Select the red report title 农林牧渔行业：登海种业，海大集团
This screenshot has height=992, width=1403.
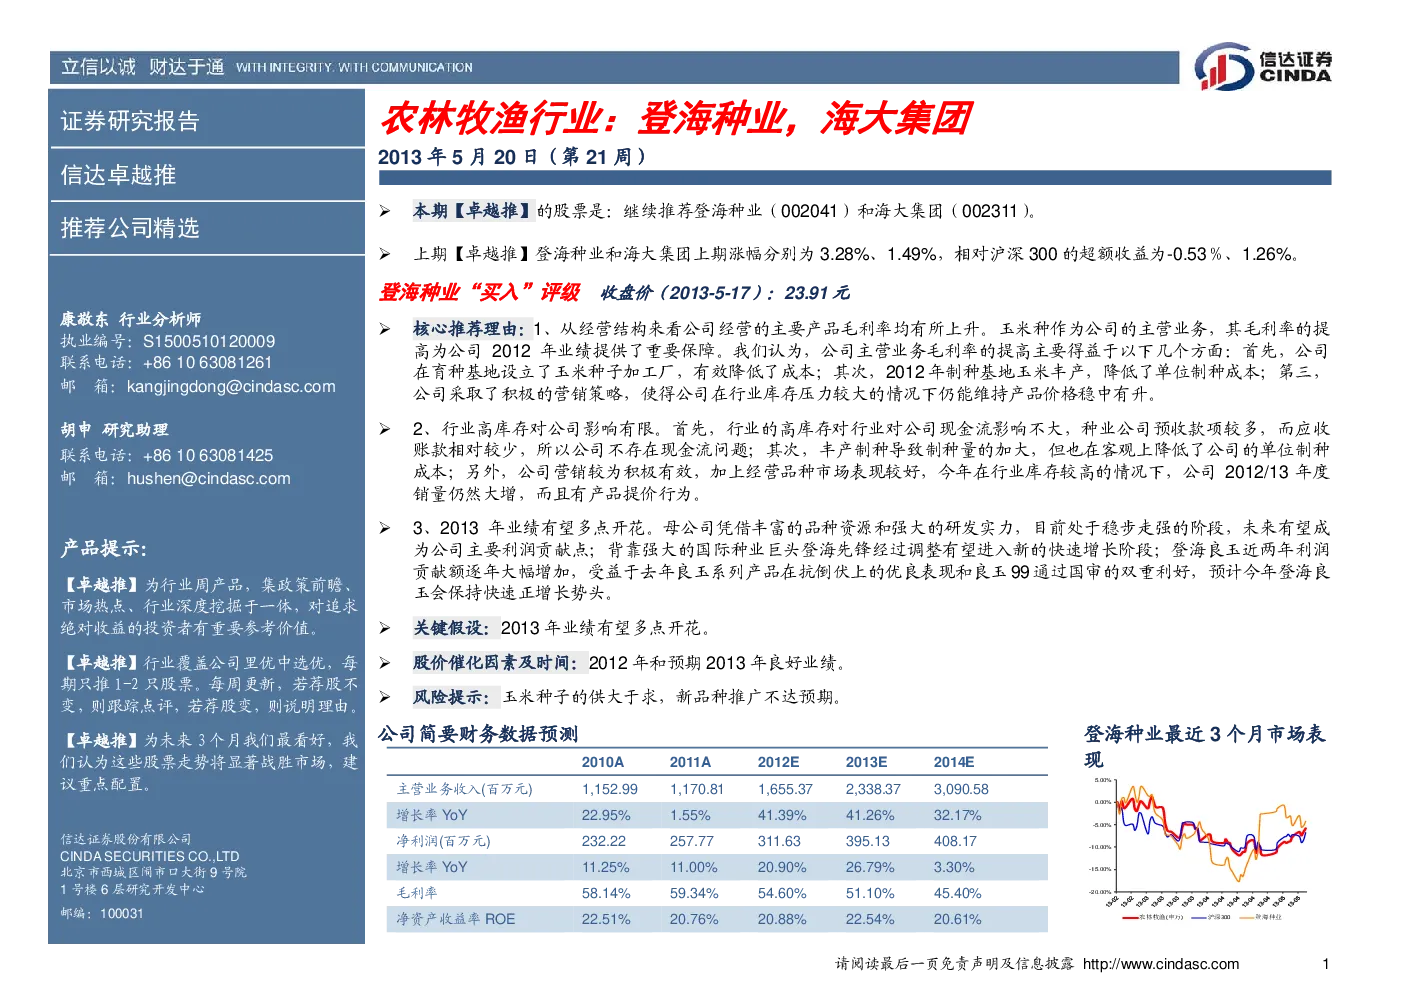coord(676,118)
